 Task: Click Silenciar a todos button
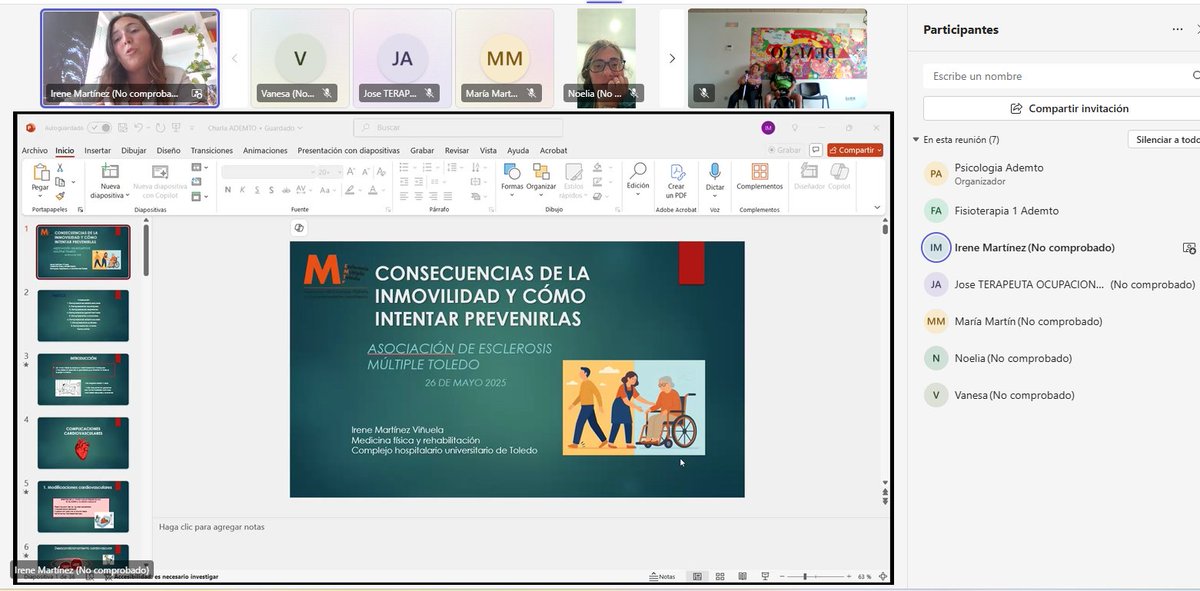coord(1164,140)
